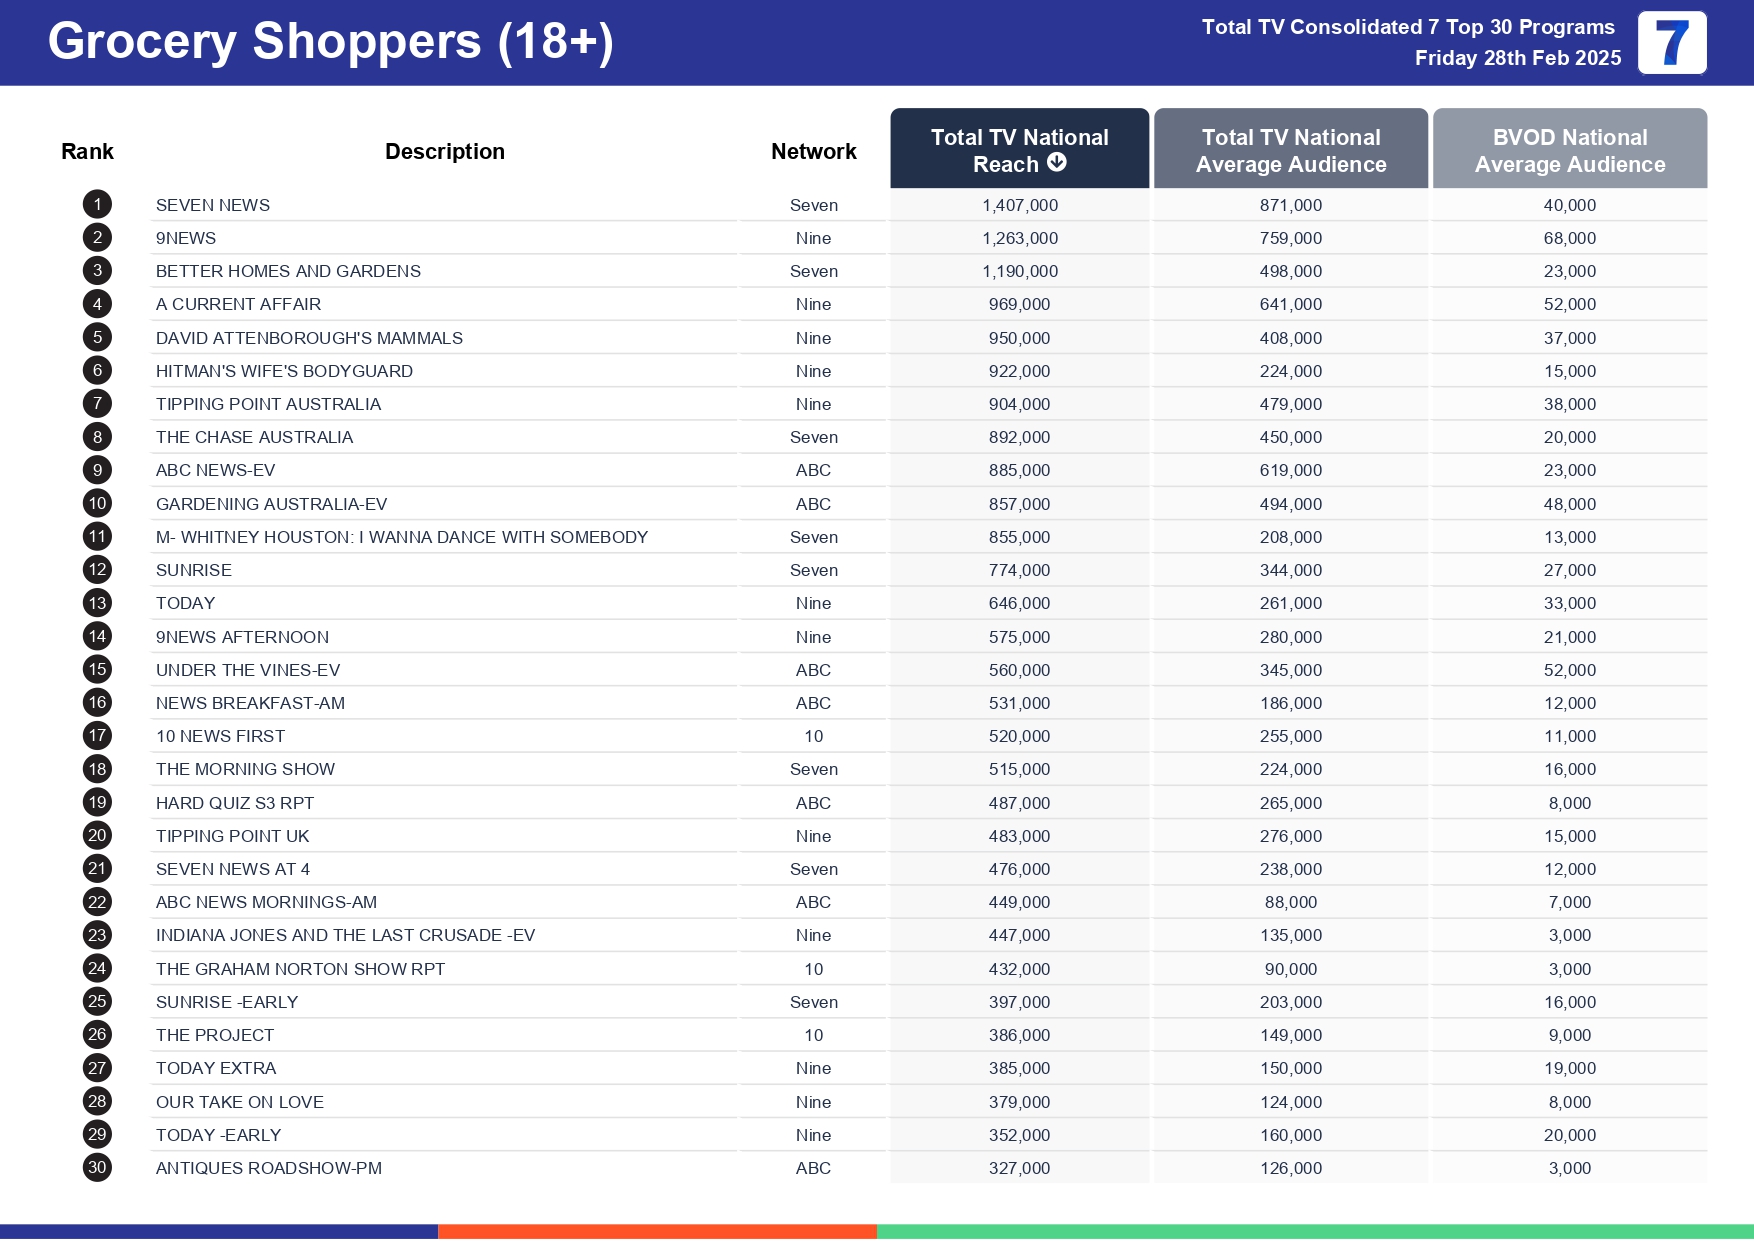Screen dimensions: 1754x1241
Task: Select Total TV National Average Audience header
Action: (x=1290, y=150)
